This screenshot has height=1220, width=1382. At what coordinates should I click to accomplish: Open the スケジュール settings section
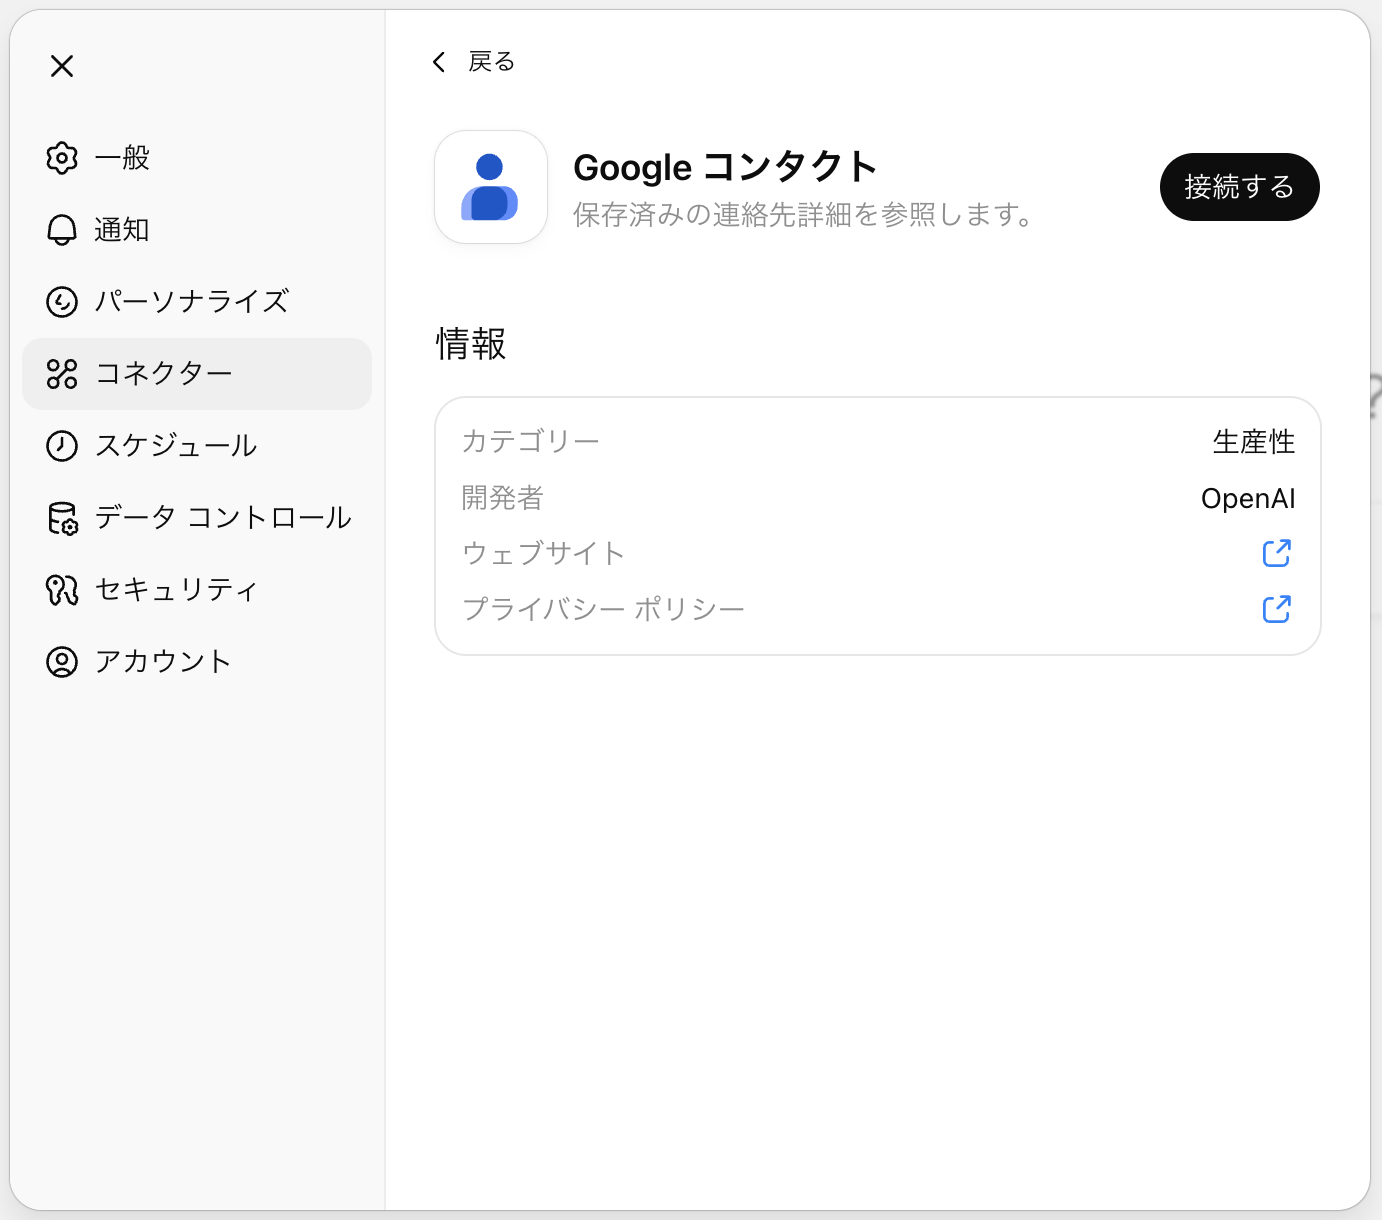tap(197, 446)
